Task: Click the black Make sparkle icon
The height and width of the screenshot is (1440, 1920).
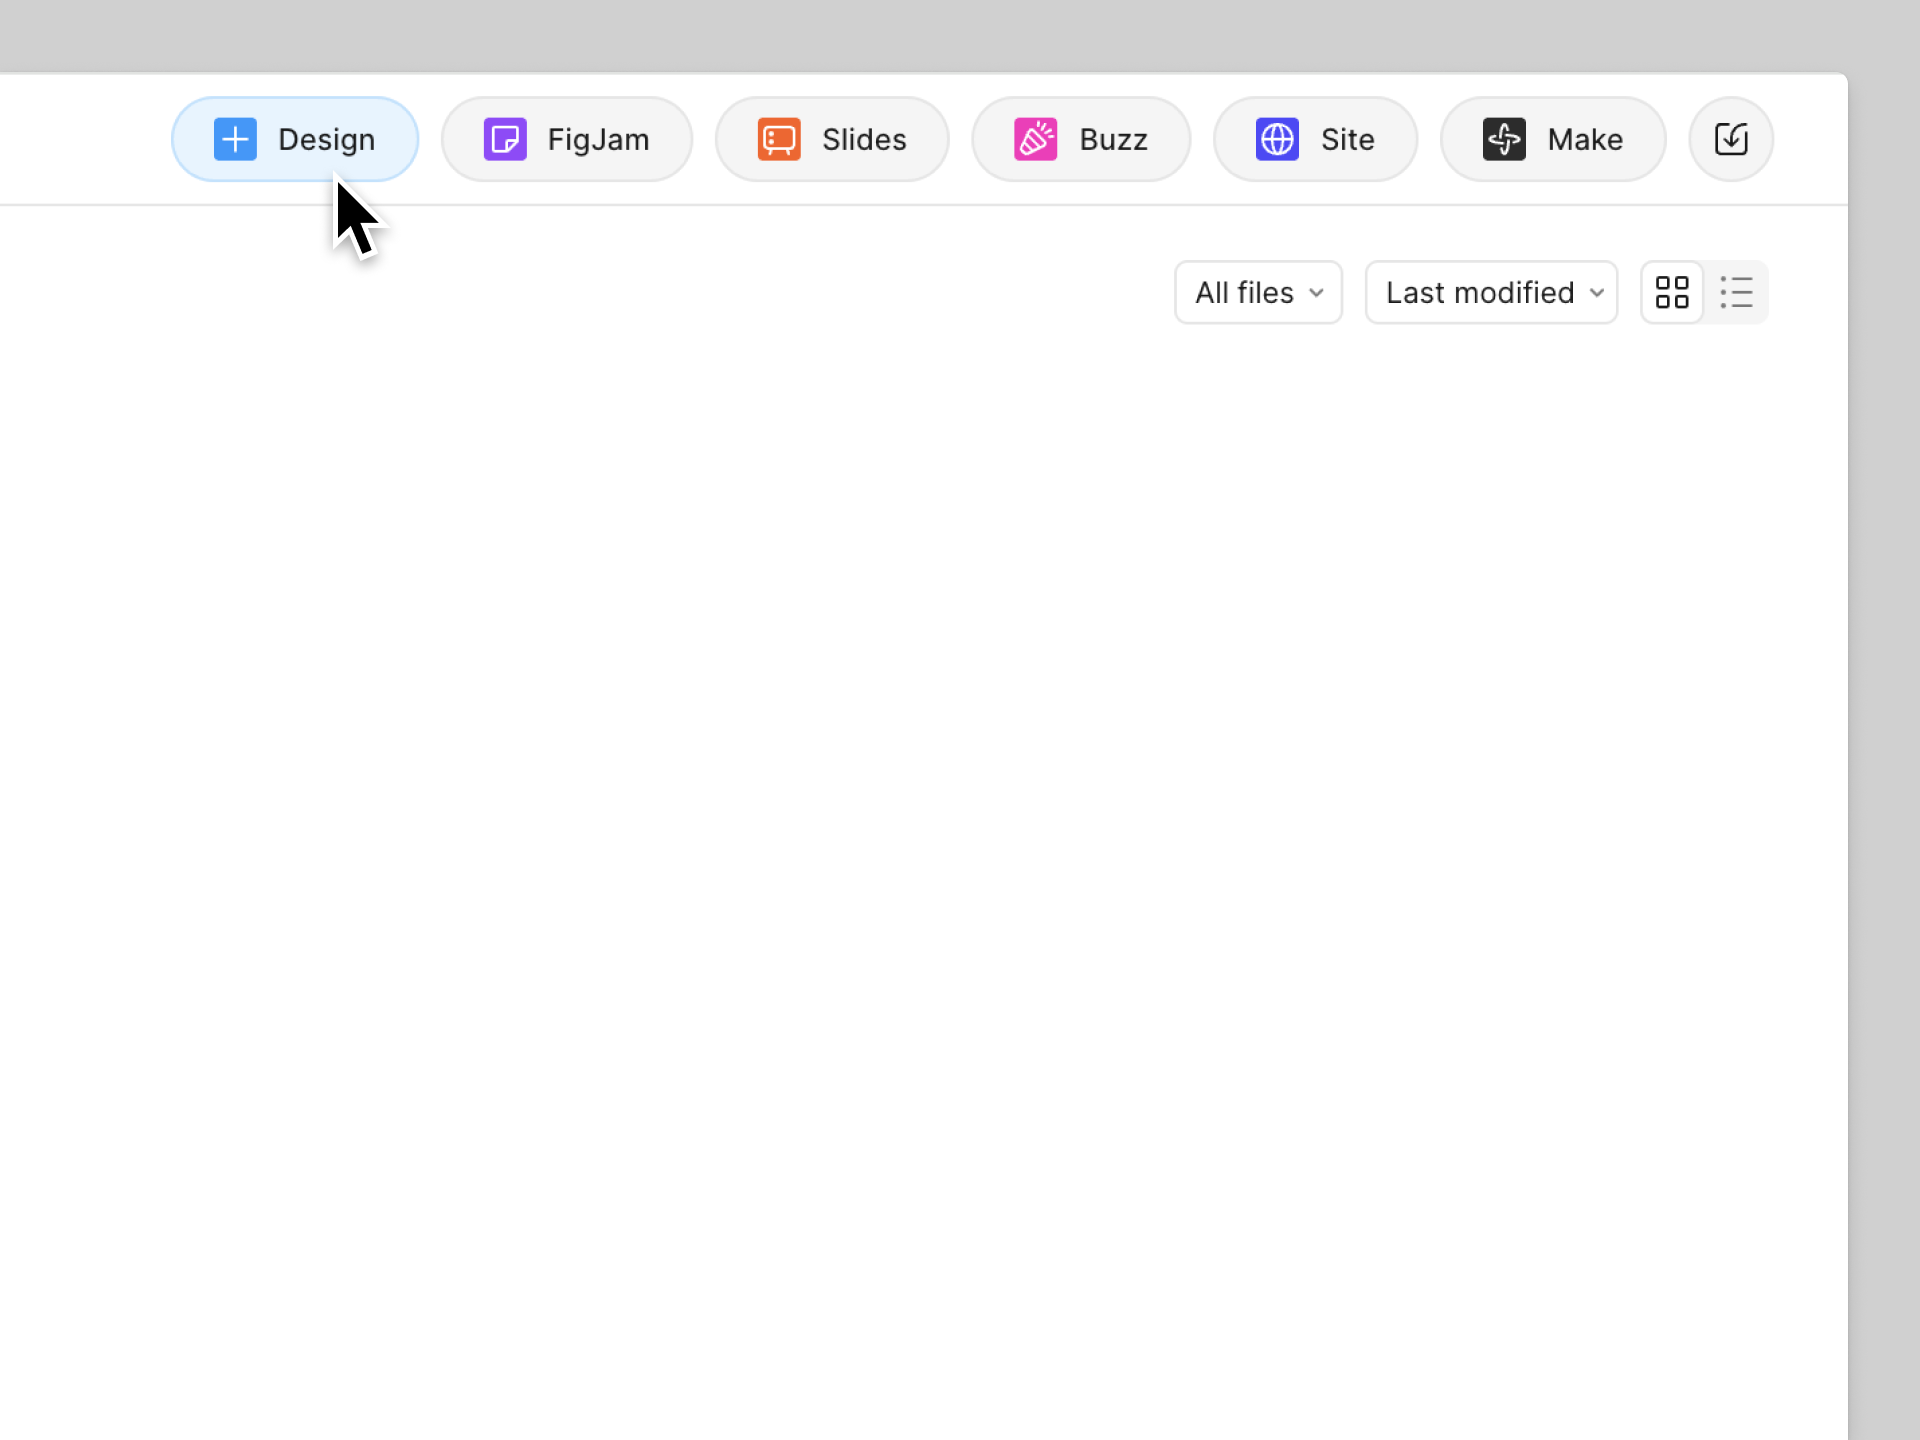Action: coord(1504,139)
